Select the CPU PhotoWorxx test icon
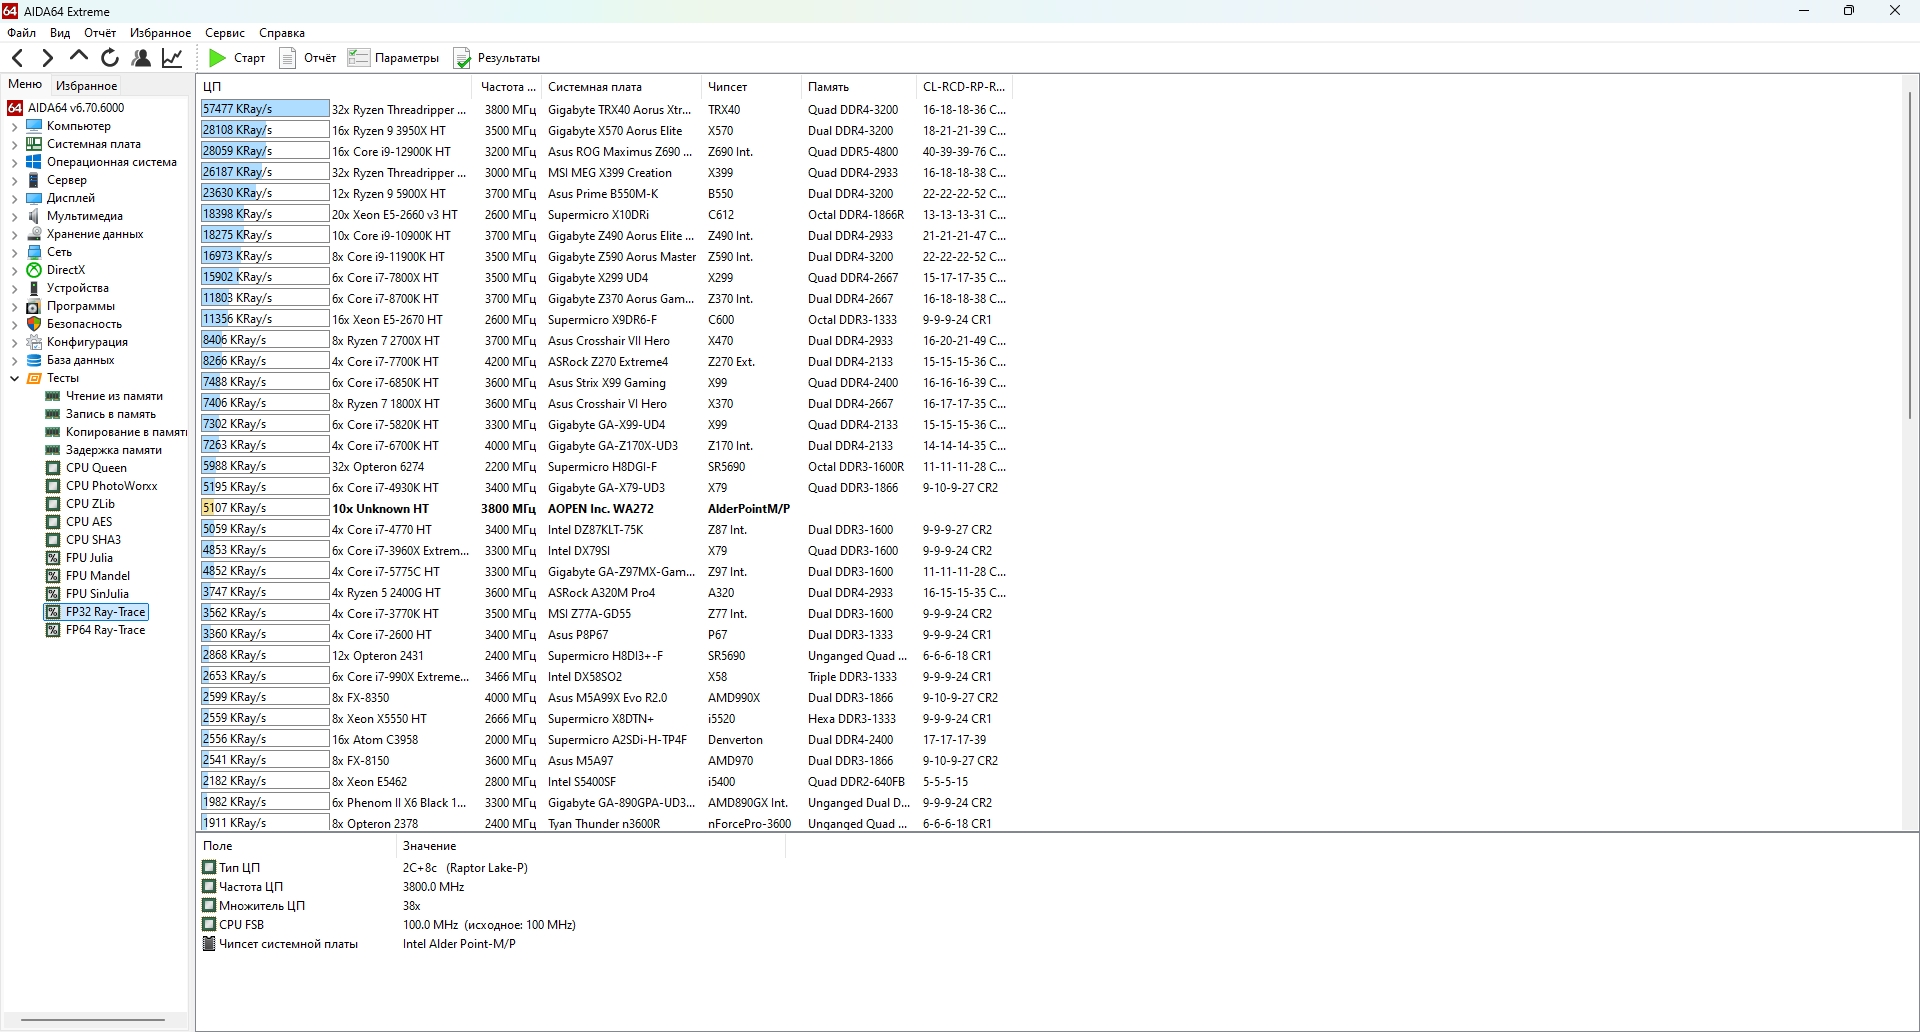1920x1032 pixels. point(53,486)
